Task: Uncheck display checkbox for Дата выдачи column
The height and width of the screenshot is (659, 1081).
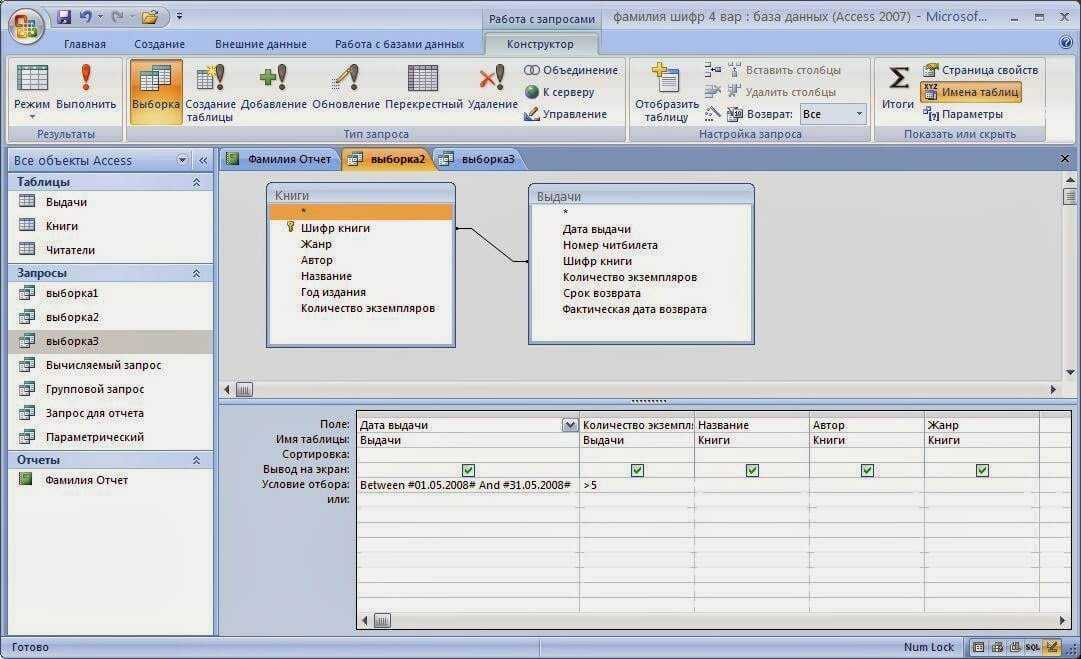Action: pos(468,470)
